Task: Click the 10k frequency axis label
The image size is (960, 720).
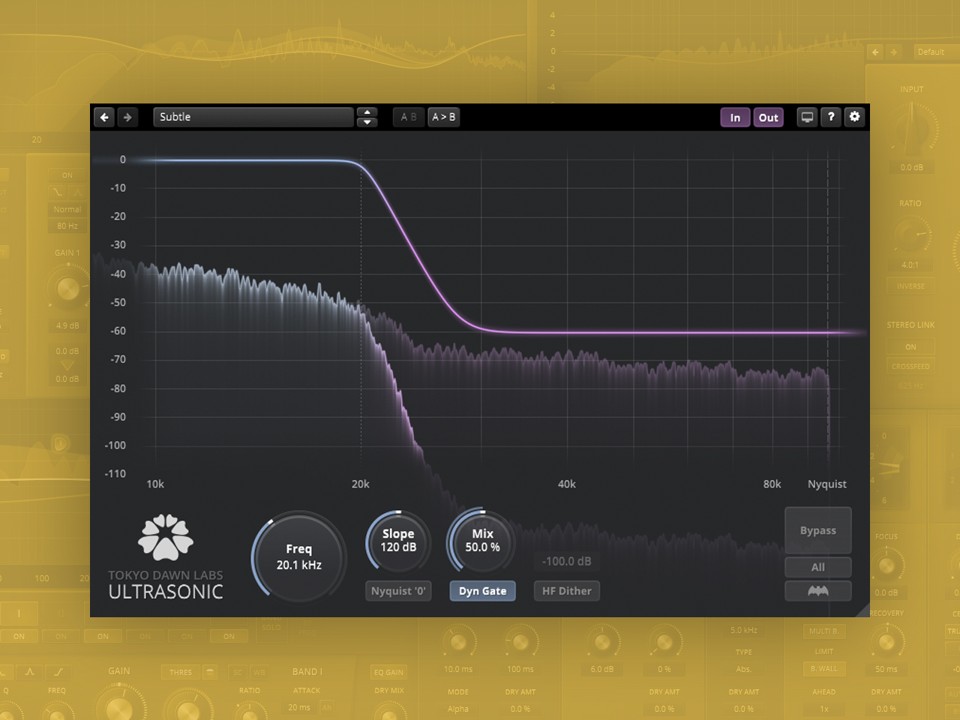Action: (155, 484)
